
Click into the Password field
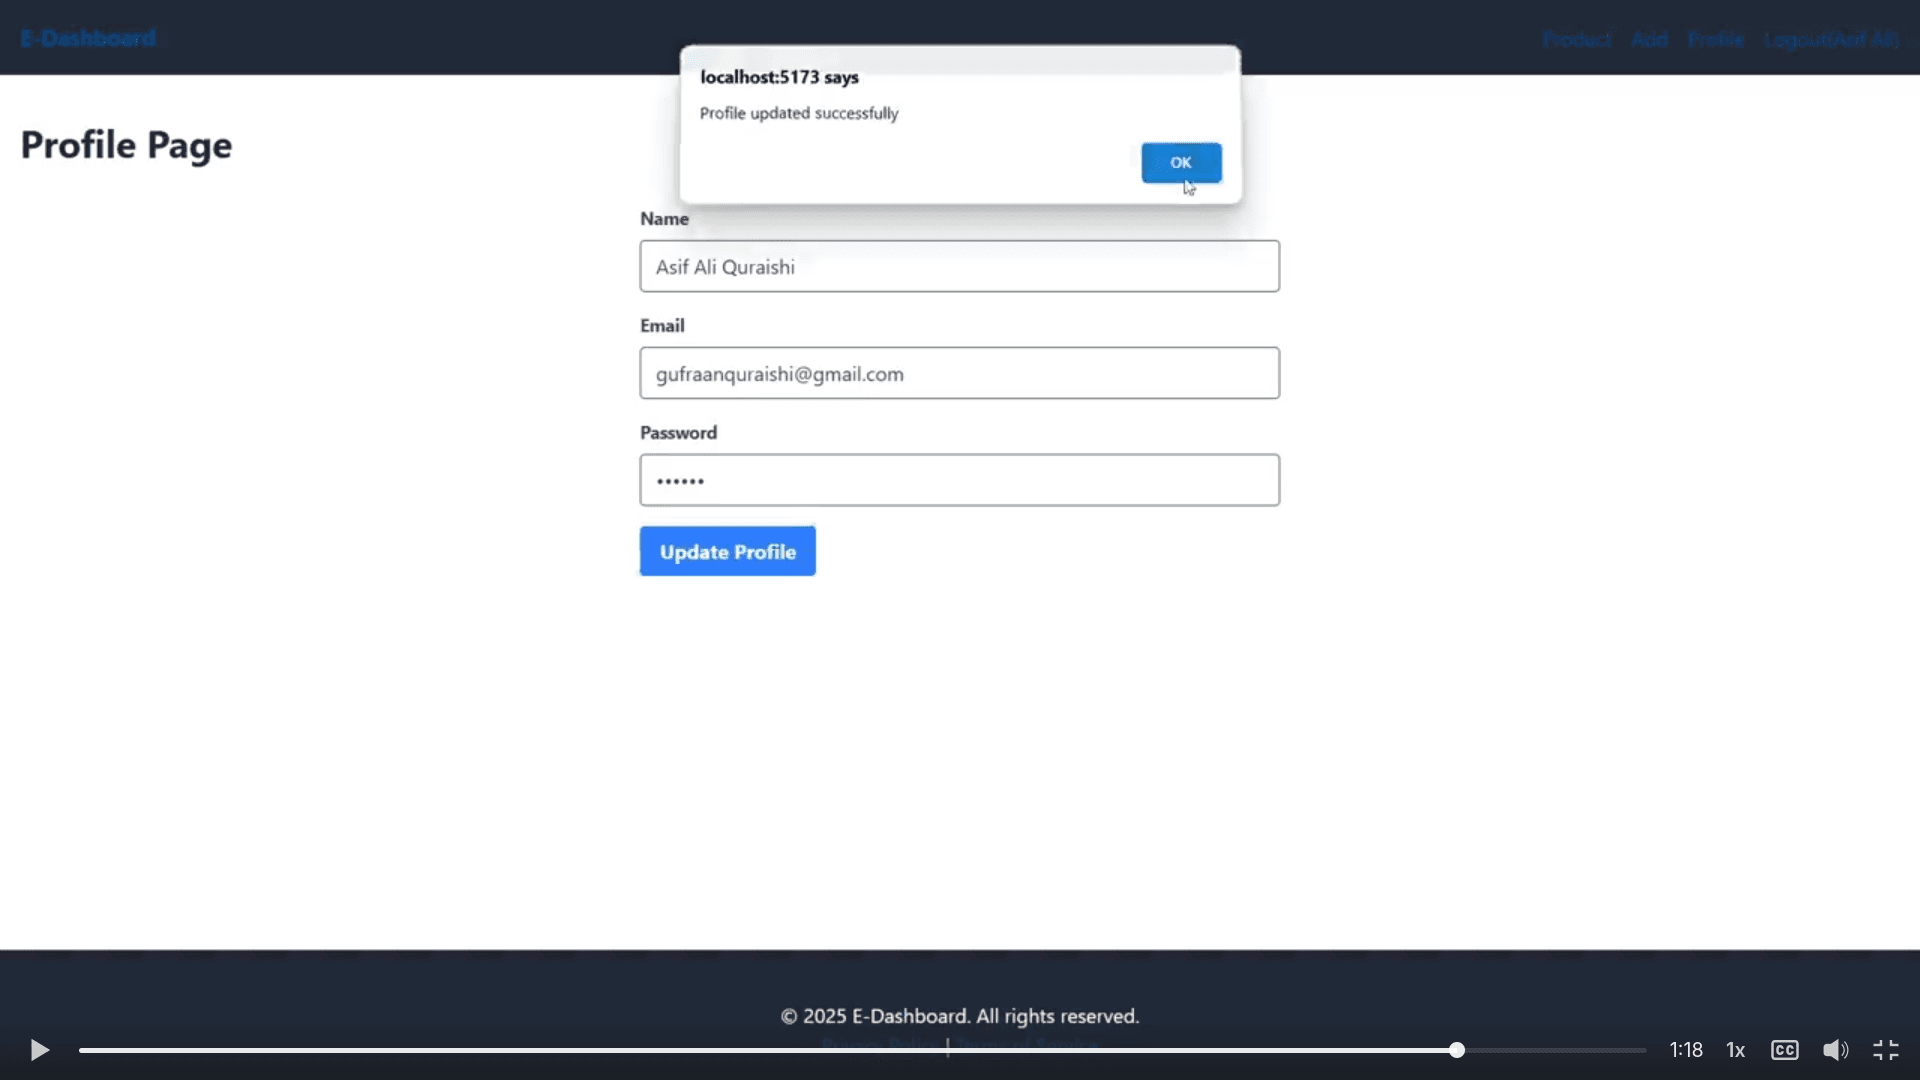pos(959,480)
